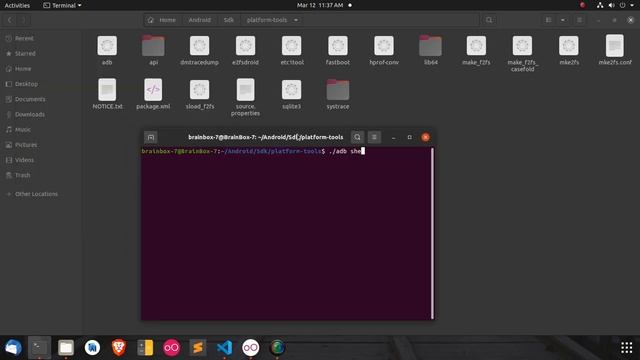Open the Terminal app menu in top bar
This screenshot has width=640, height=360.
(62, 5)
